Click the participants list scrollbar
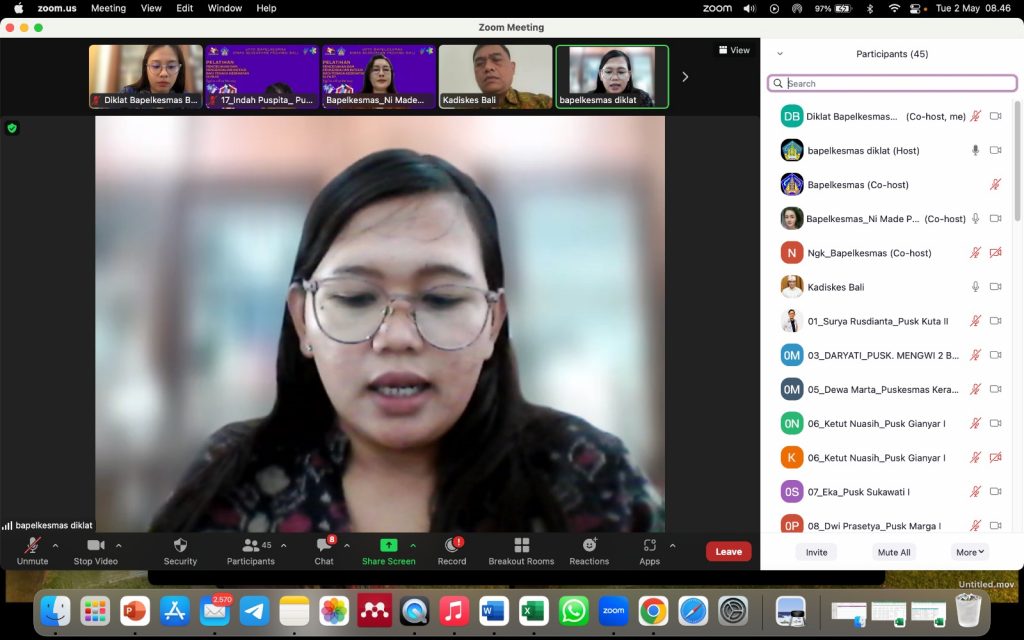Image resolution: width=1024 pixels, height=640 pixels. (x=1017, y=160)
